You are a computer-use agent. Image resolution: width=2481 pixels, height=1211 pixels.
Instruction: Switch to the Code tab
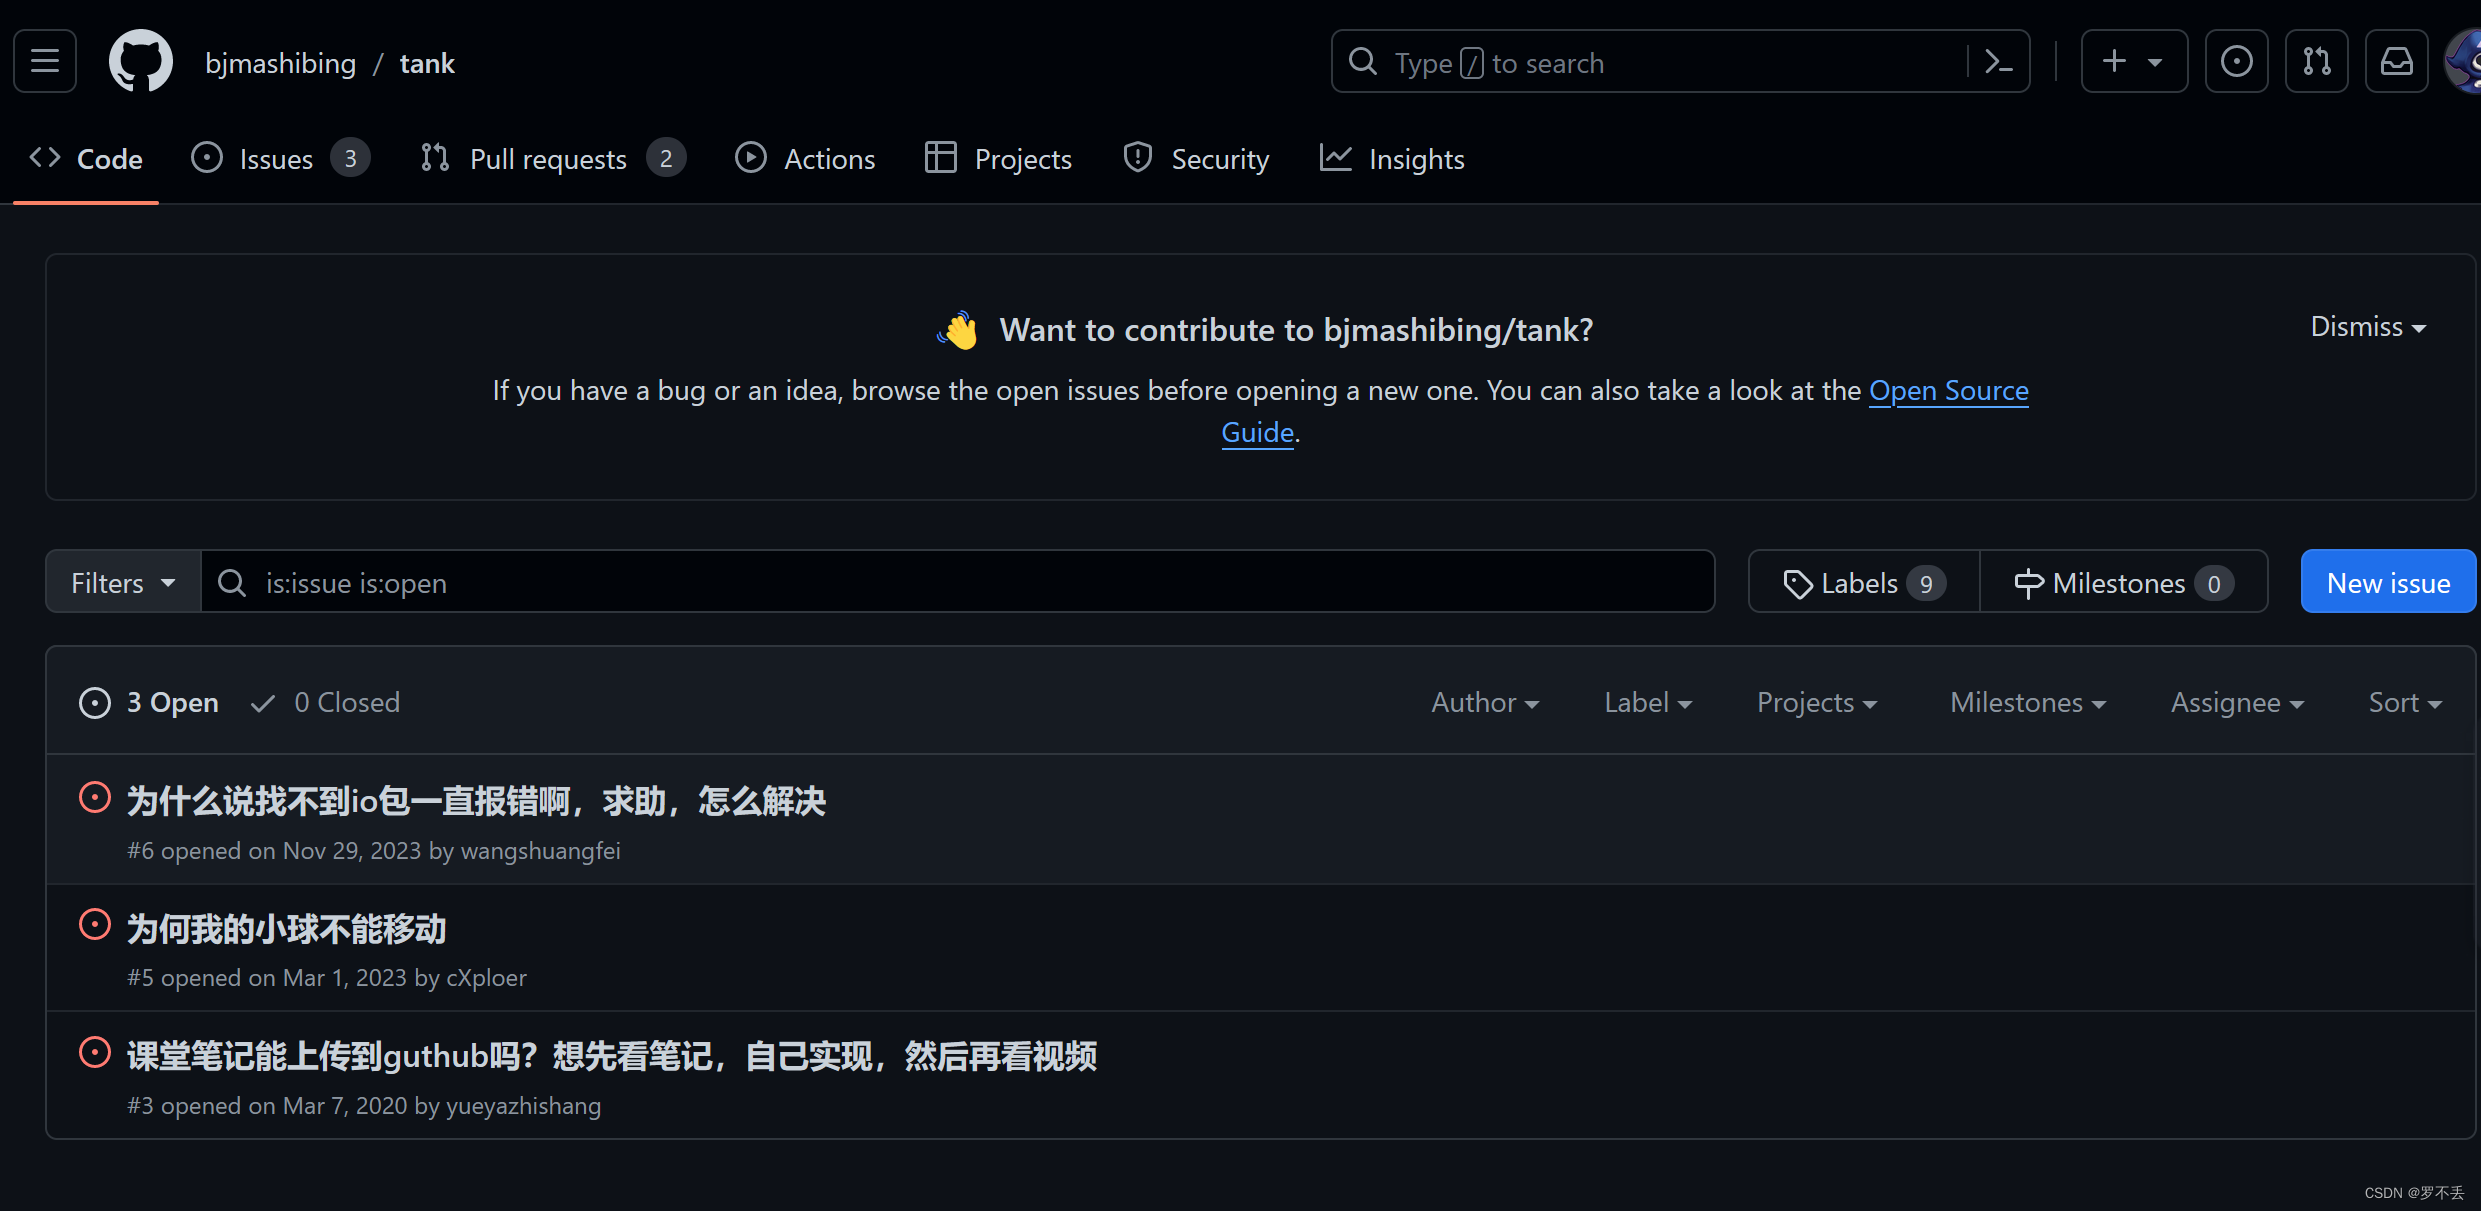click(86, 159)
